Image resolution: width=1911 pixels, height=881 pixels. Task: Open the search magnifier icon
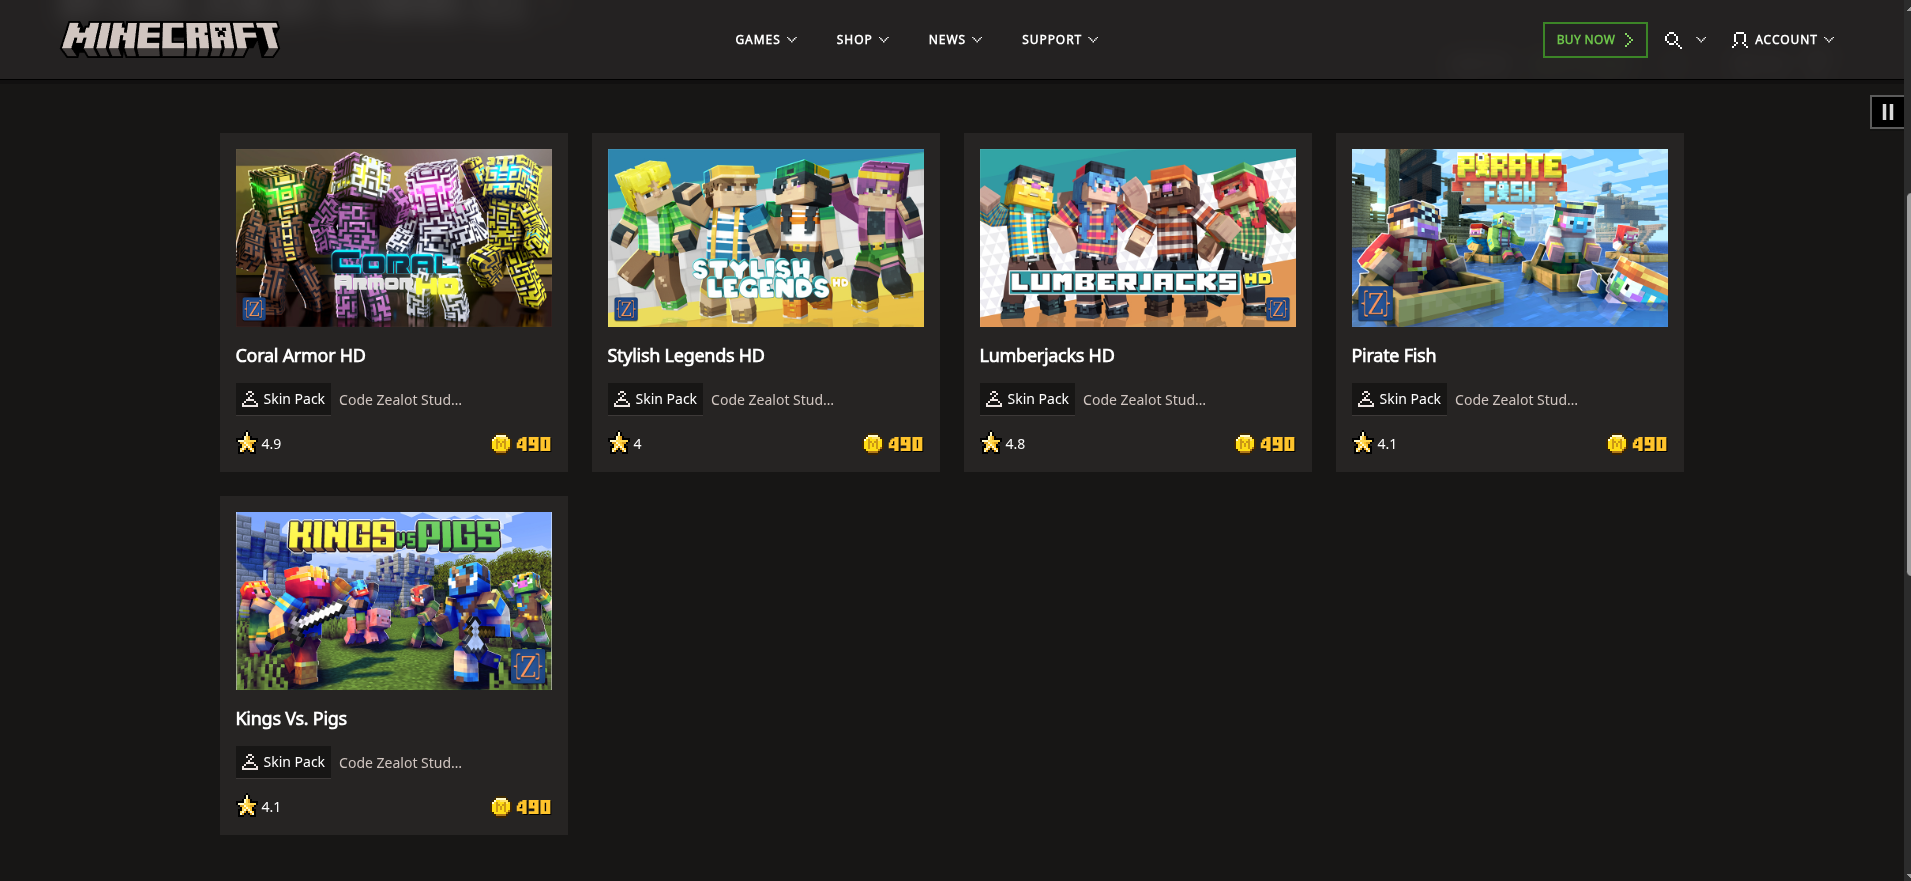pyautogui.click(x=1673, y=40)
